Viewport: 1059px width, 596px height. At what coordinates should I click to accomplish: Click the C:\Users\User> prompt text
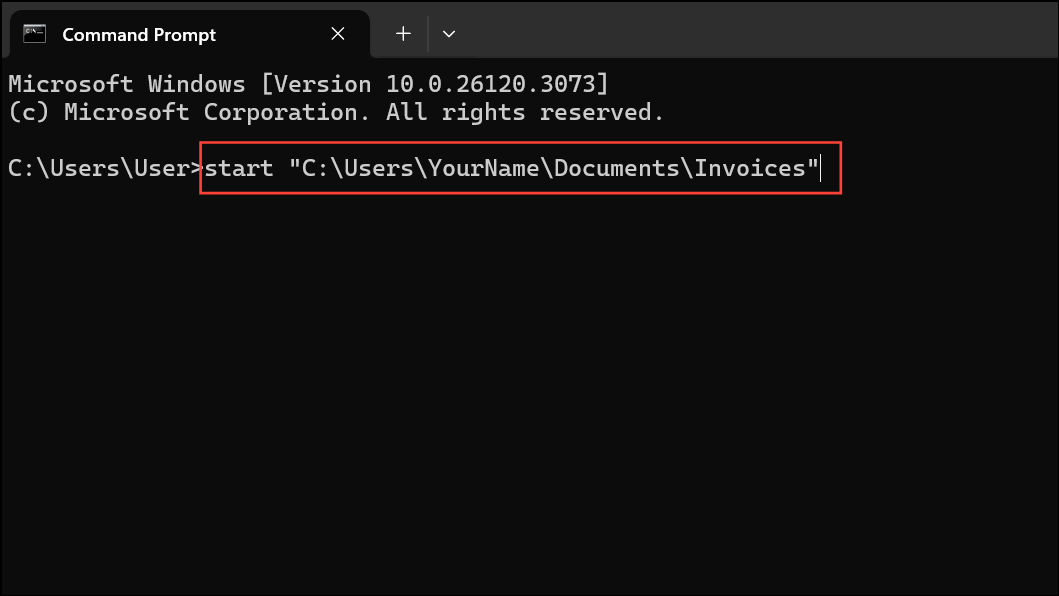tap(105, 168)
